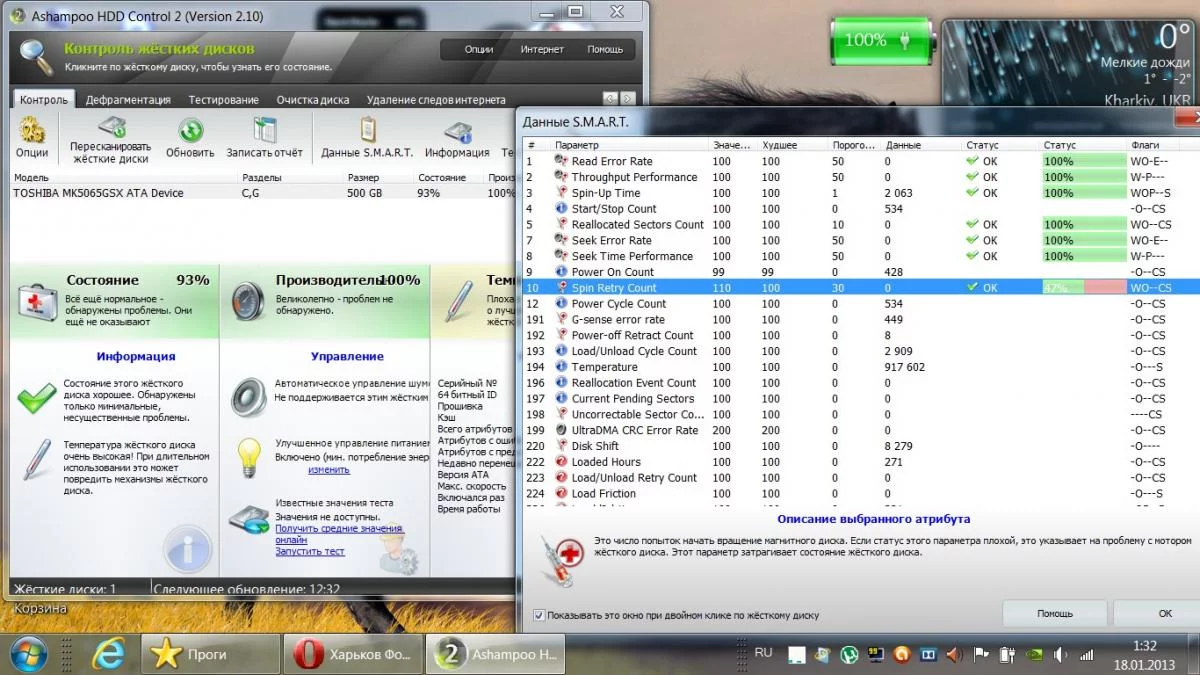This screenshot has width=1200, height=675.
Task: Open Internet Explorer from the taskbar
Action: (x=106, y=654)
